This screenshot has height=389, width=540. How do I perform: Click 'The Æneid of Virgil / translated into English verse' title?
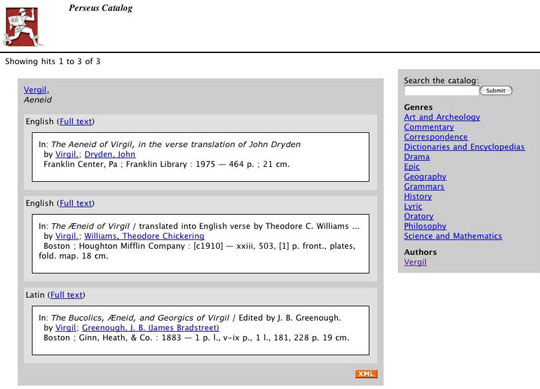point(205,226)
